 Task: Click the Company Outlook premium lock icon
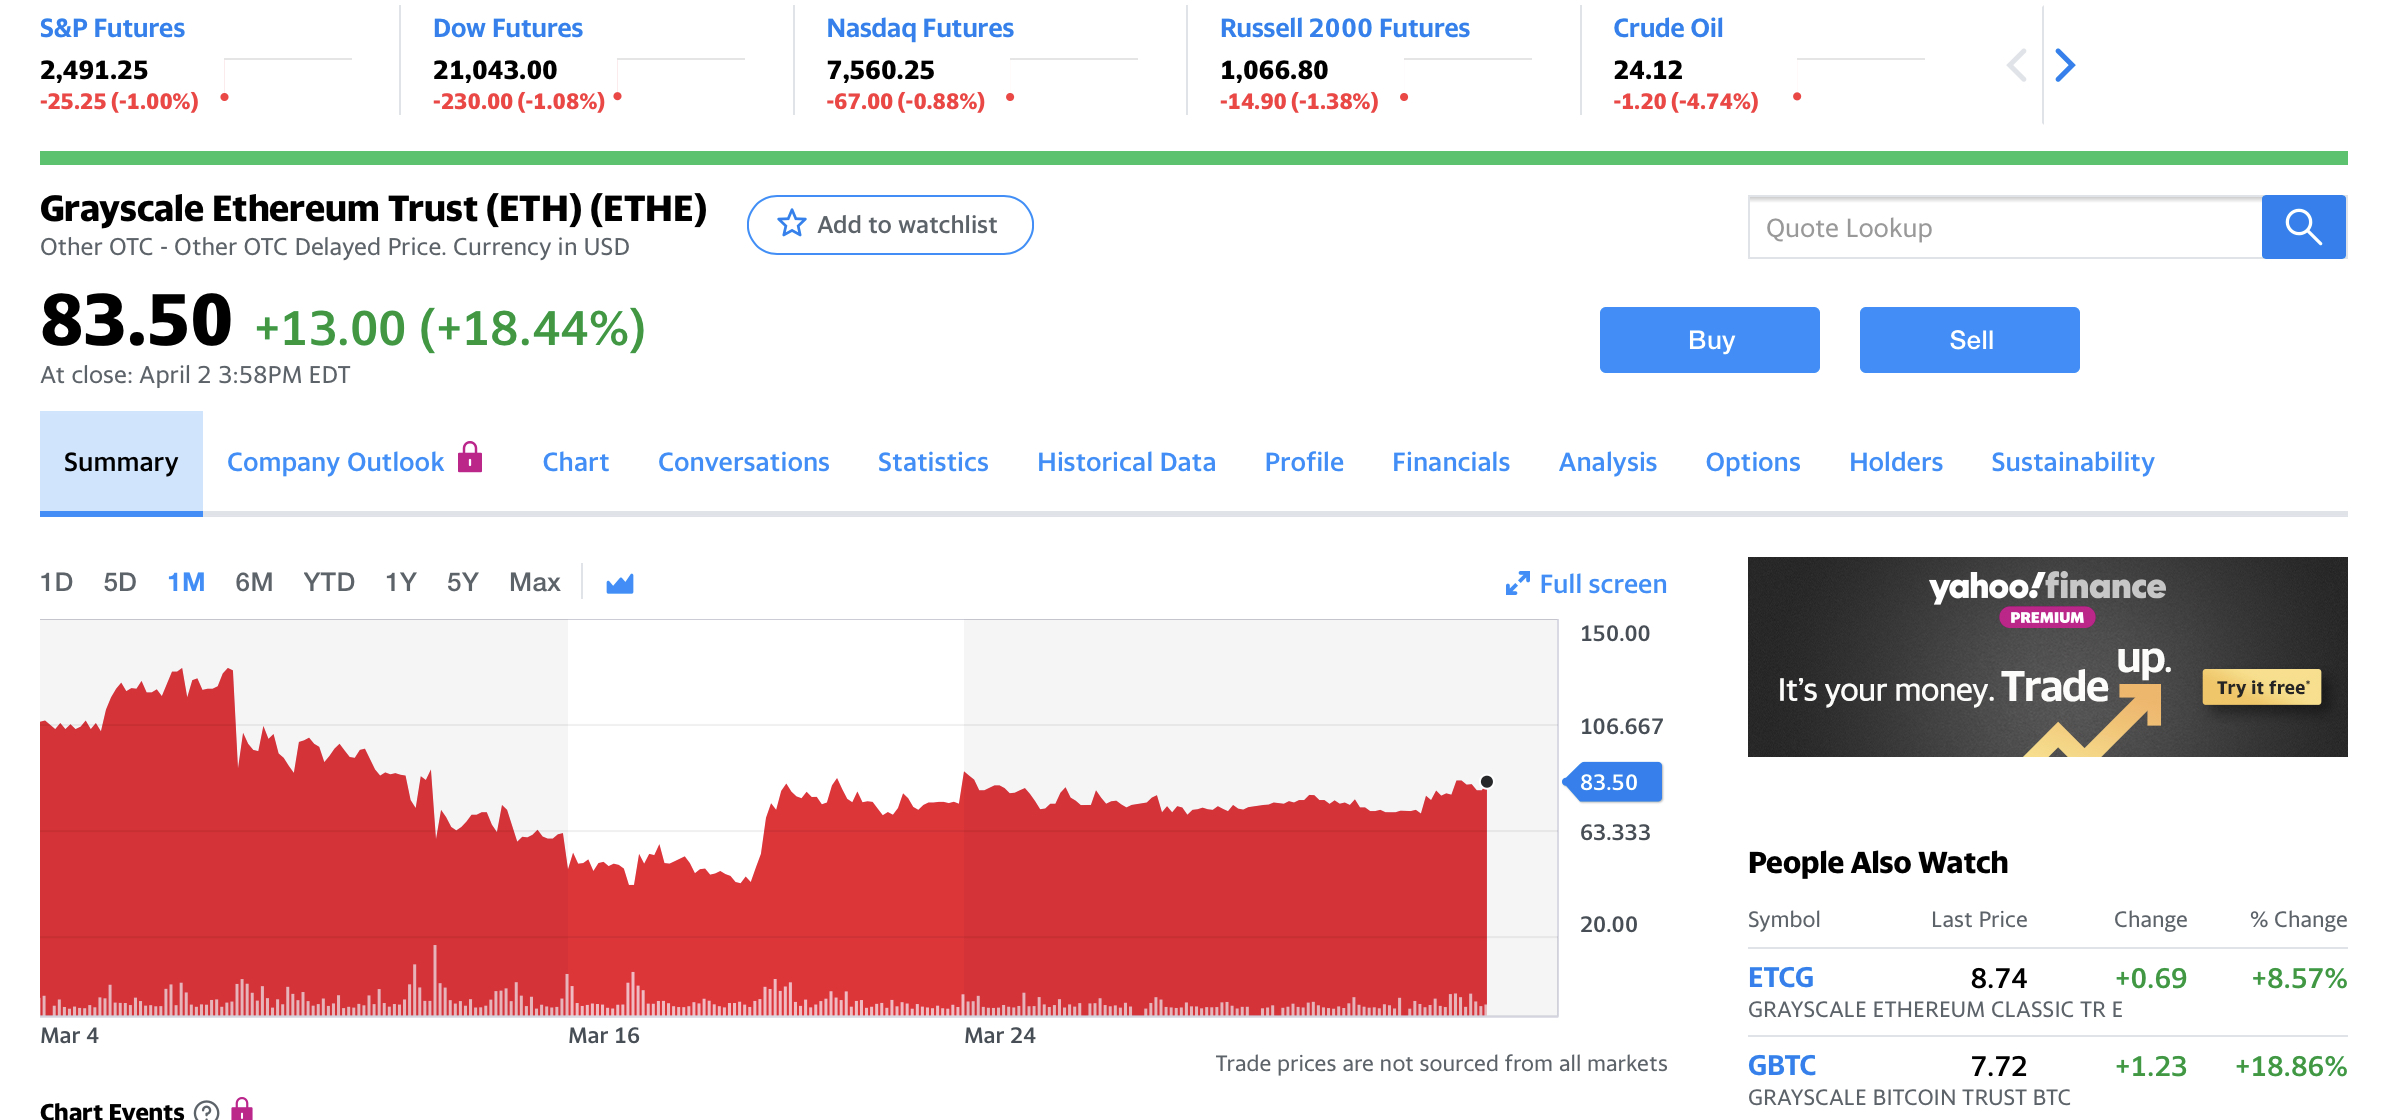[x=470, y=458]
